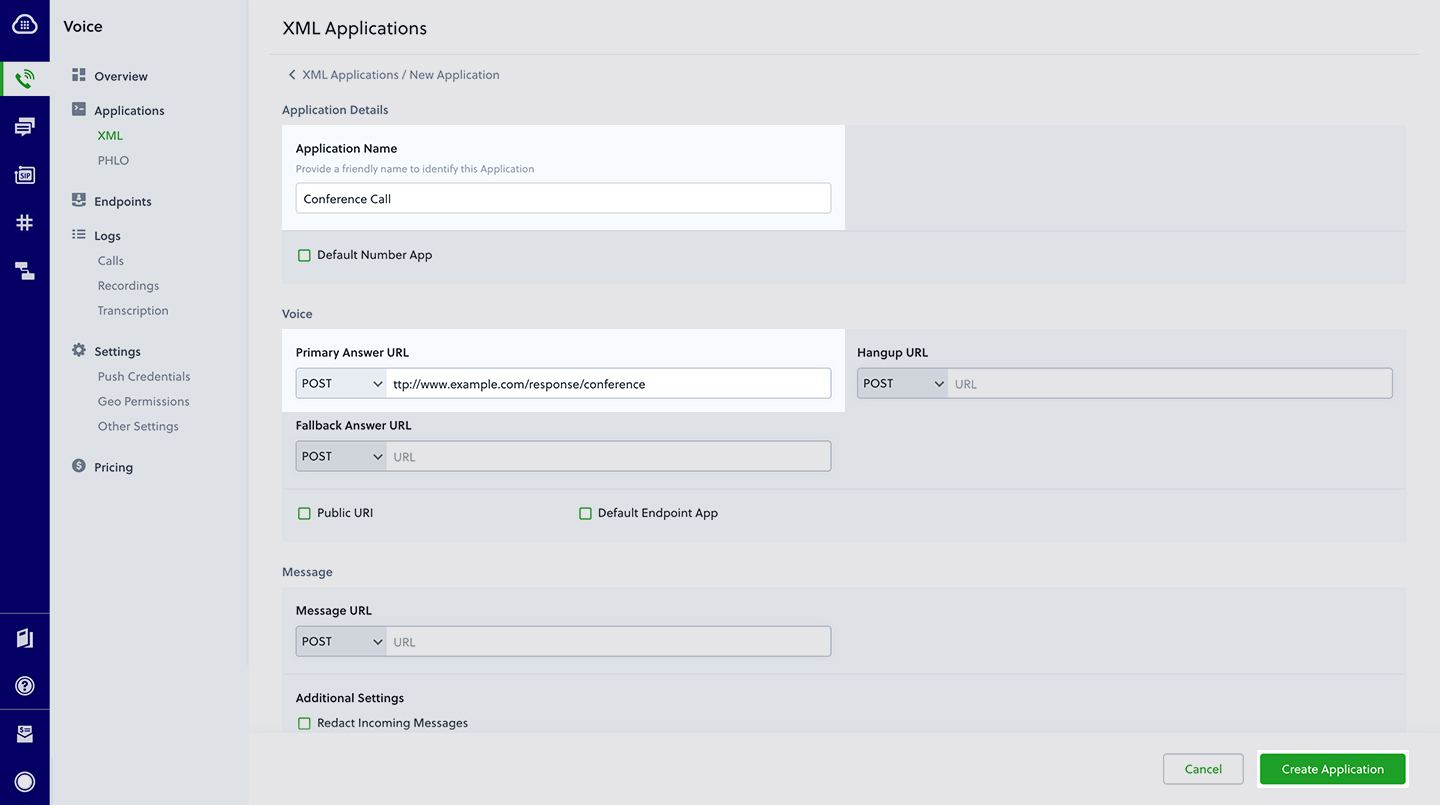Open the Hangup URL POST dropdown
Screen dimensions: 1440x805
pyautogui.click(x=902, y=383)
